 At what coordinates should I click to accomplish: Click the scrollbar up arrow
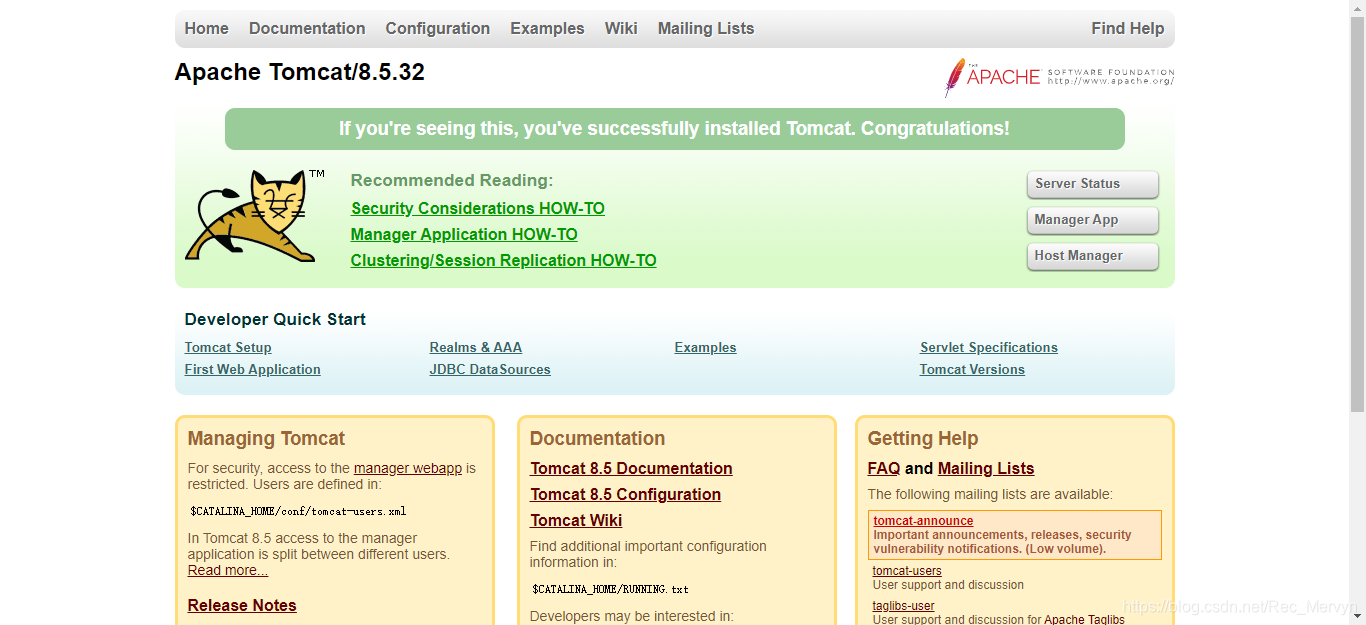(1357, 8)
